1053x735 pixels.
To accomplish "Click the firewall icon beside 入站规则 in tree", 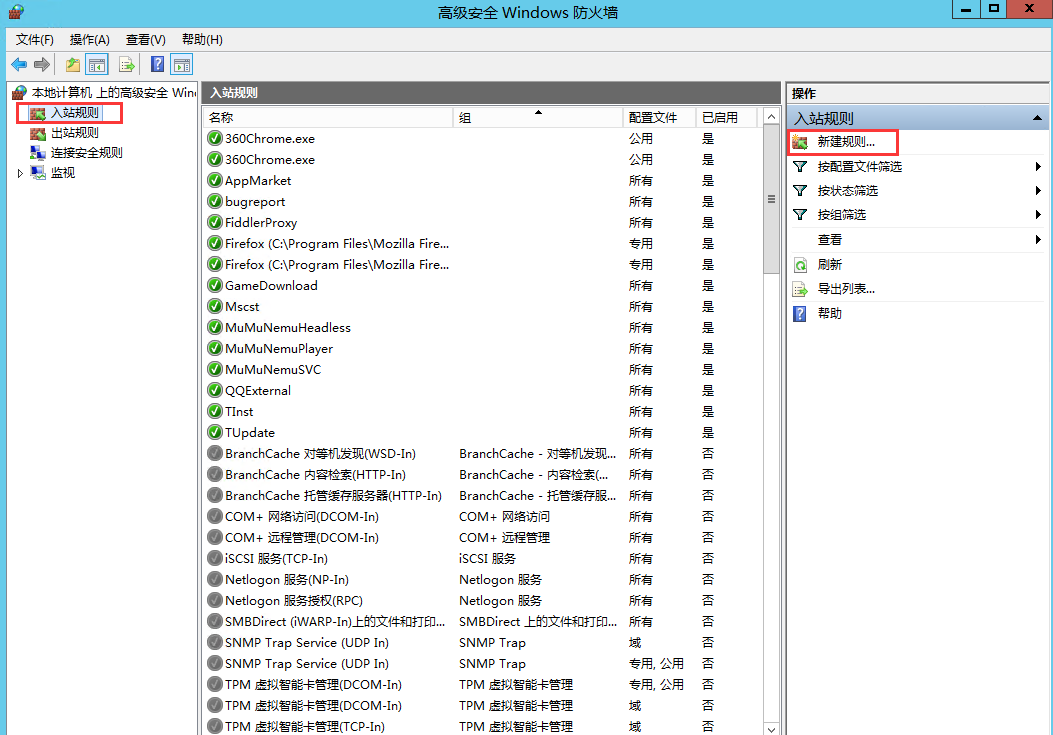I will point(38,114).
